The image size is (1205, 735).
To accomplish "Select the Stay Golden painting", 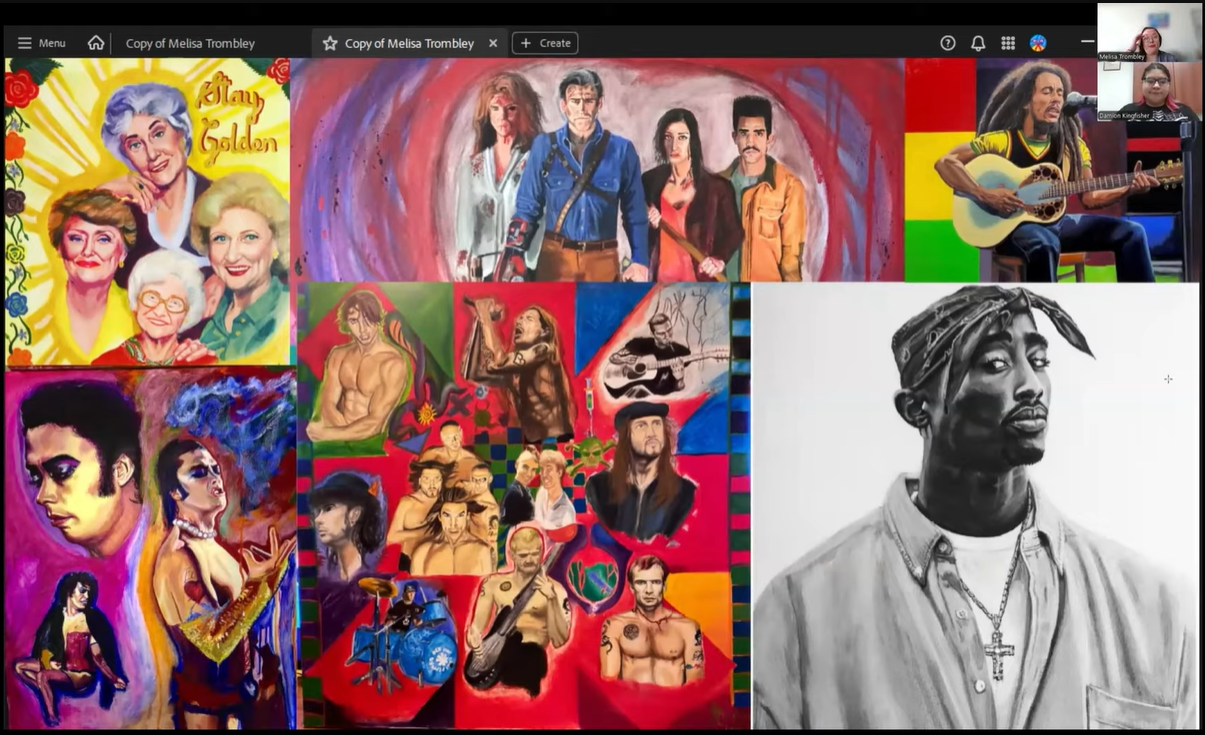I will click(148, 212).
